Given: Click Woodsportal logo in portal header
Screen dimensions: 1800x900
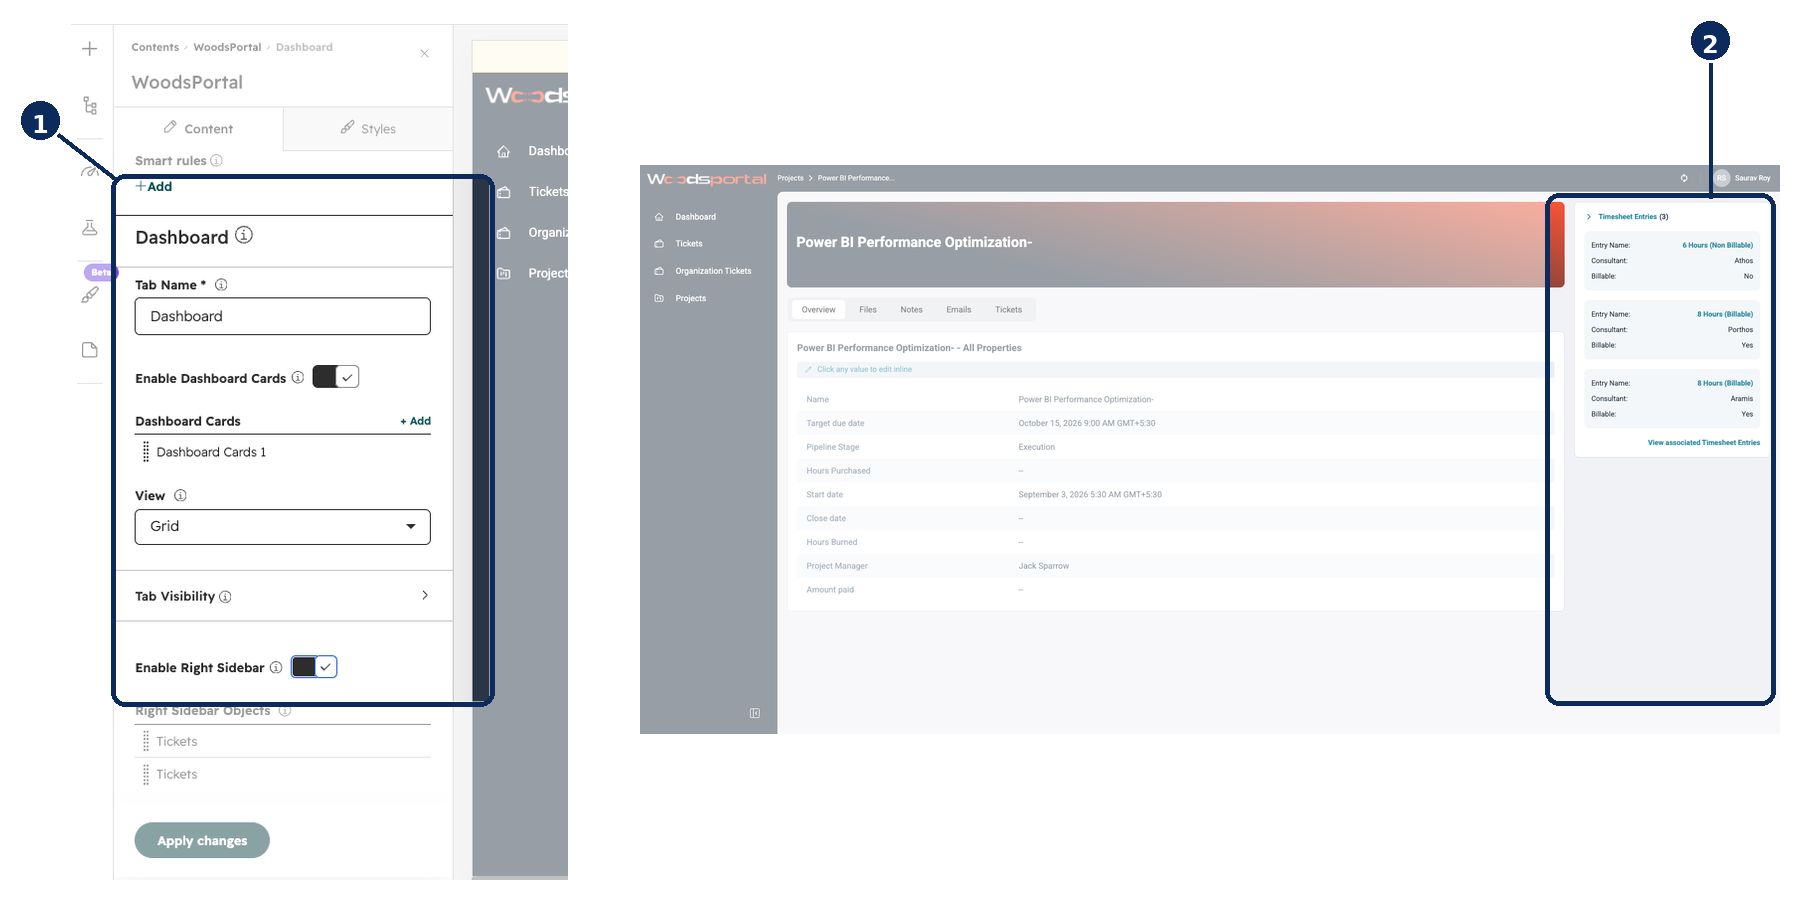Looking at the screenshot, I should pos(707,179).
